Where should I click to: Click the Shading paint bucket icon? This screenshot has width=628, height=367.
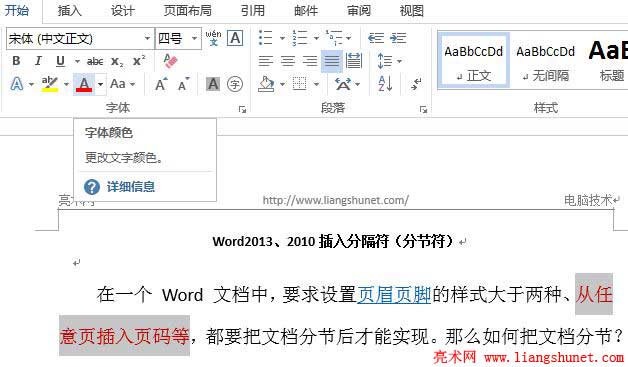[266, 84]
